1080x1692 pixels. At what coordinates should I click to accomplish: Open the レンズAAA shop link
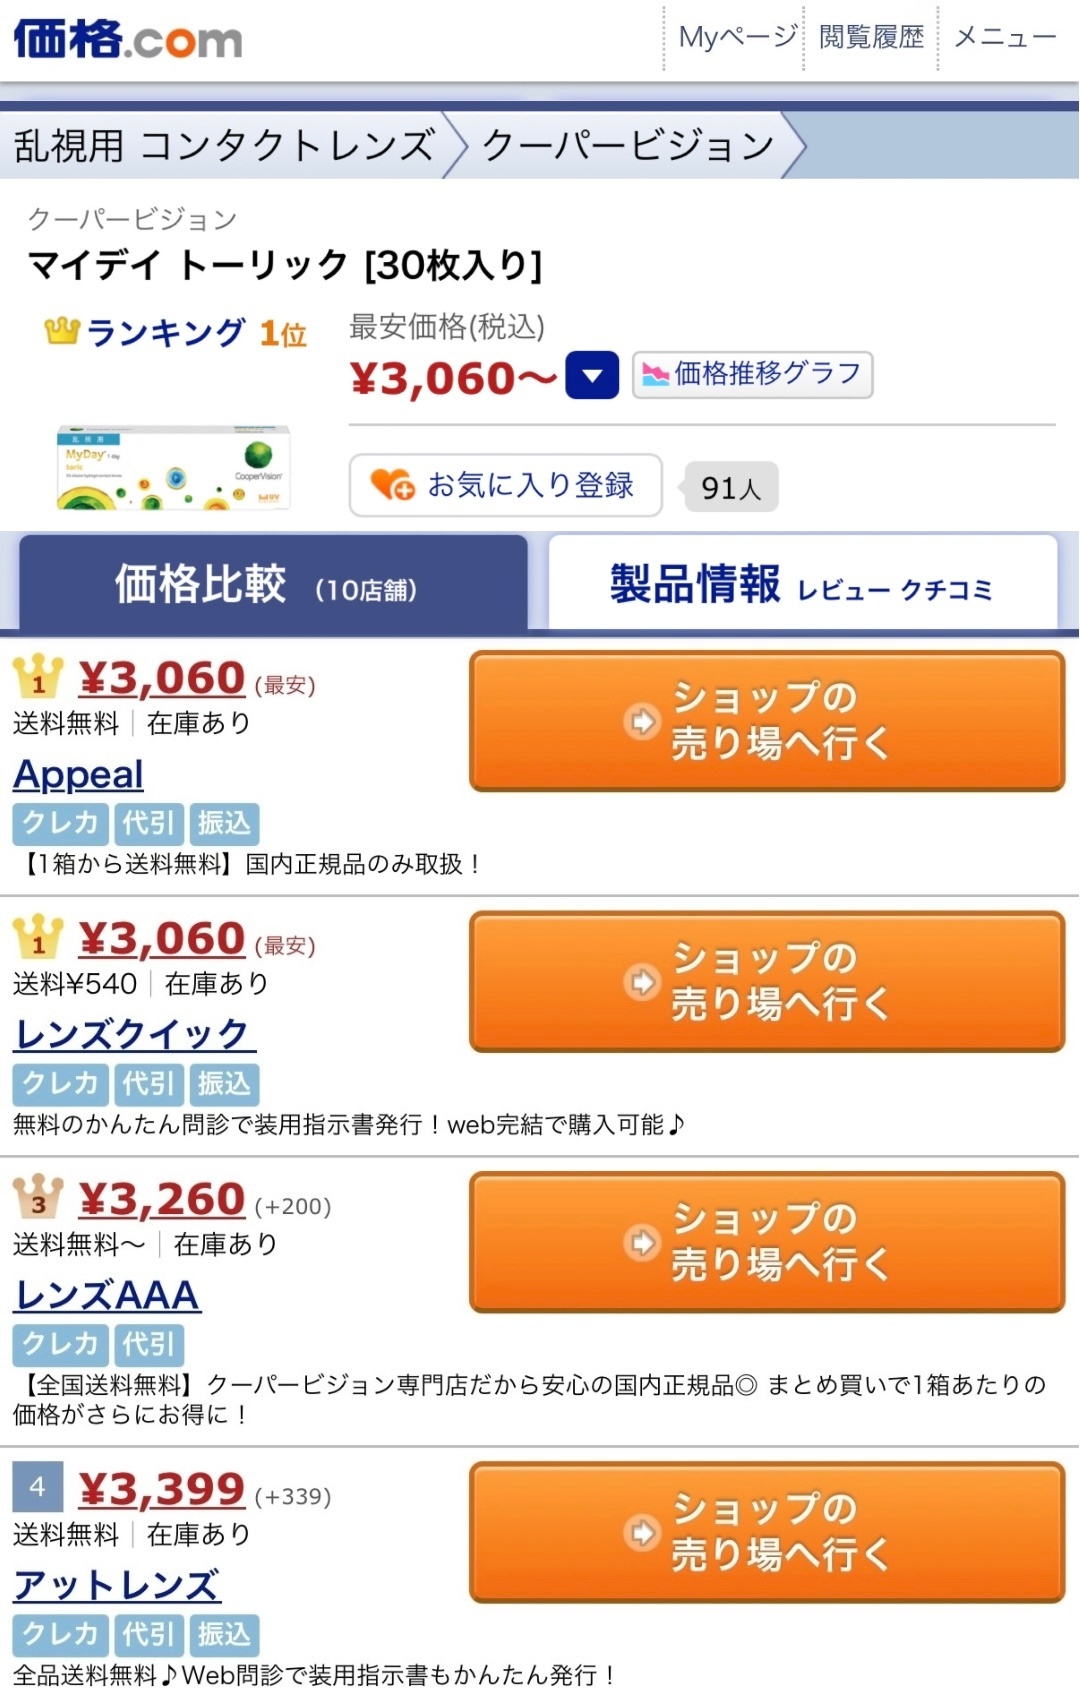click(x=107, y=1295)
